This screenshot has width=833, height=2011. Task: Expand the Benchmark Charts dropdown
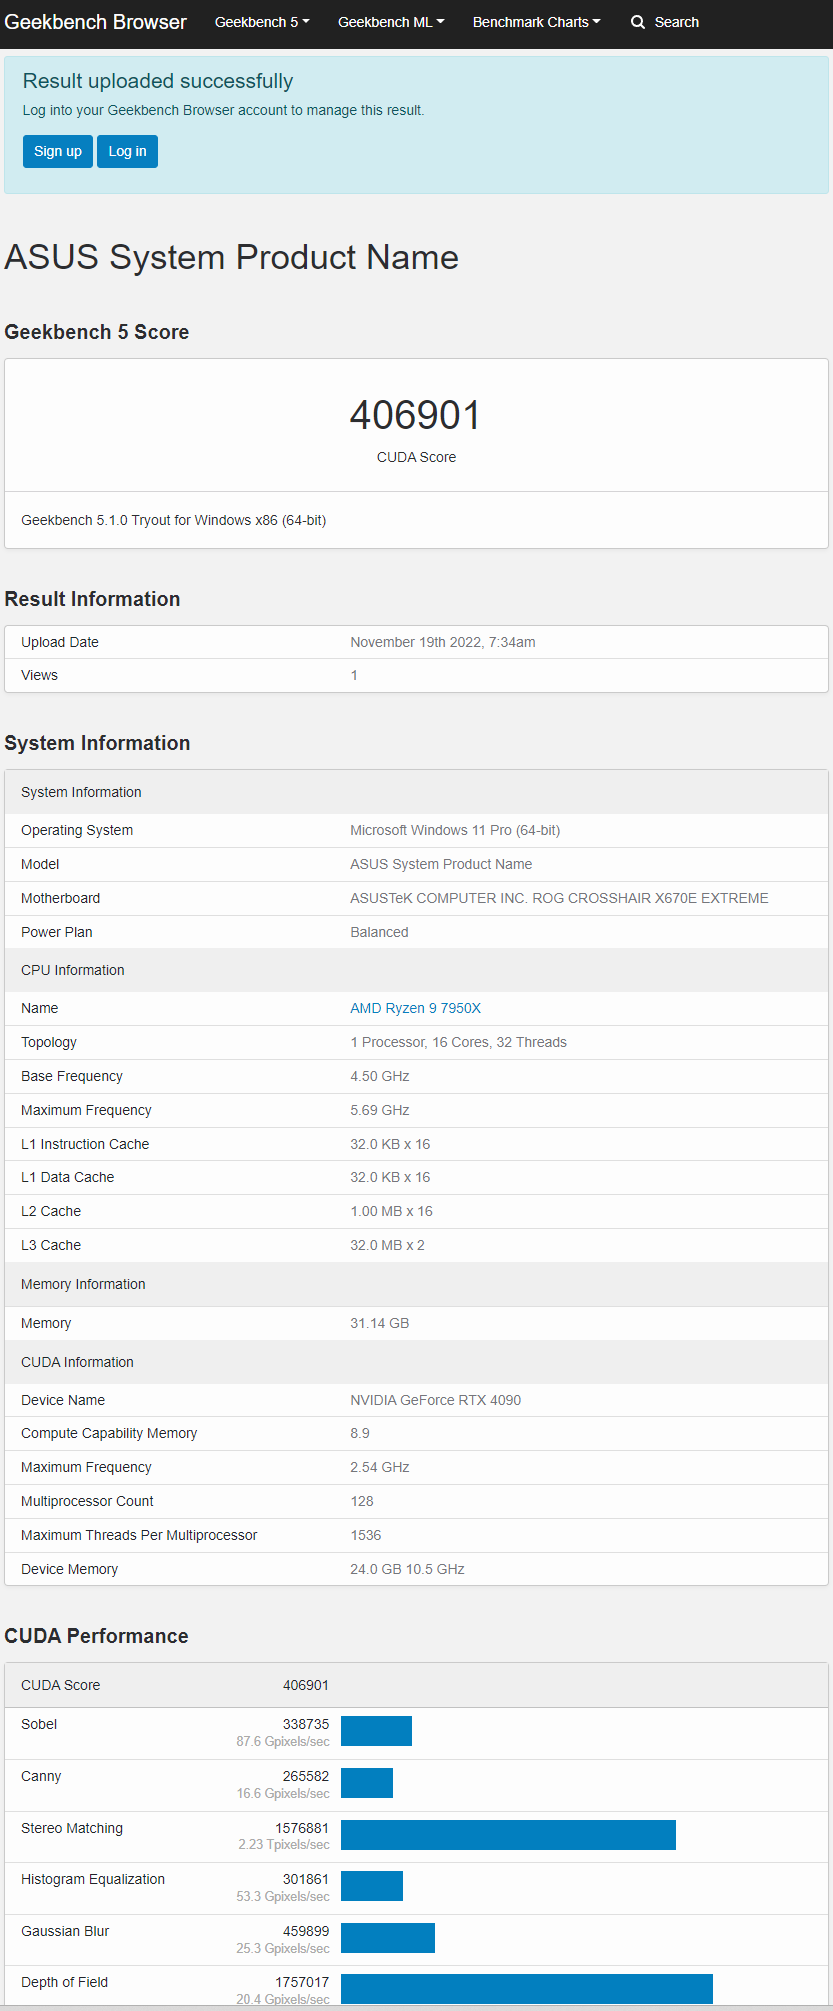pos(537,22)
